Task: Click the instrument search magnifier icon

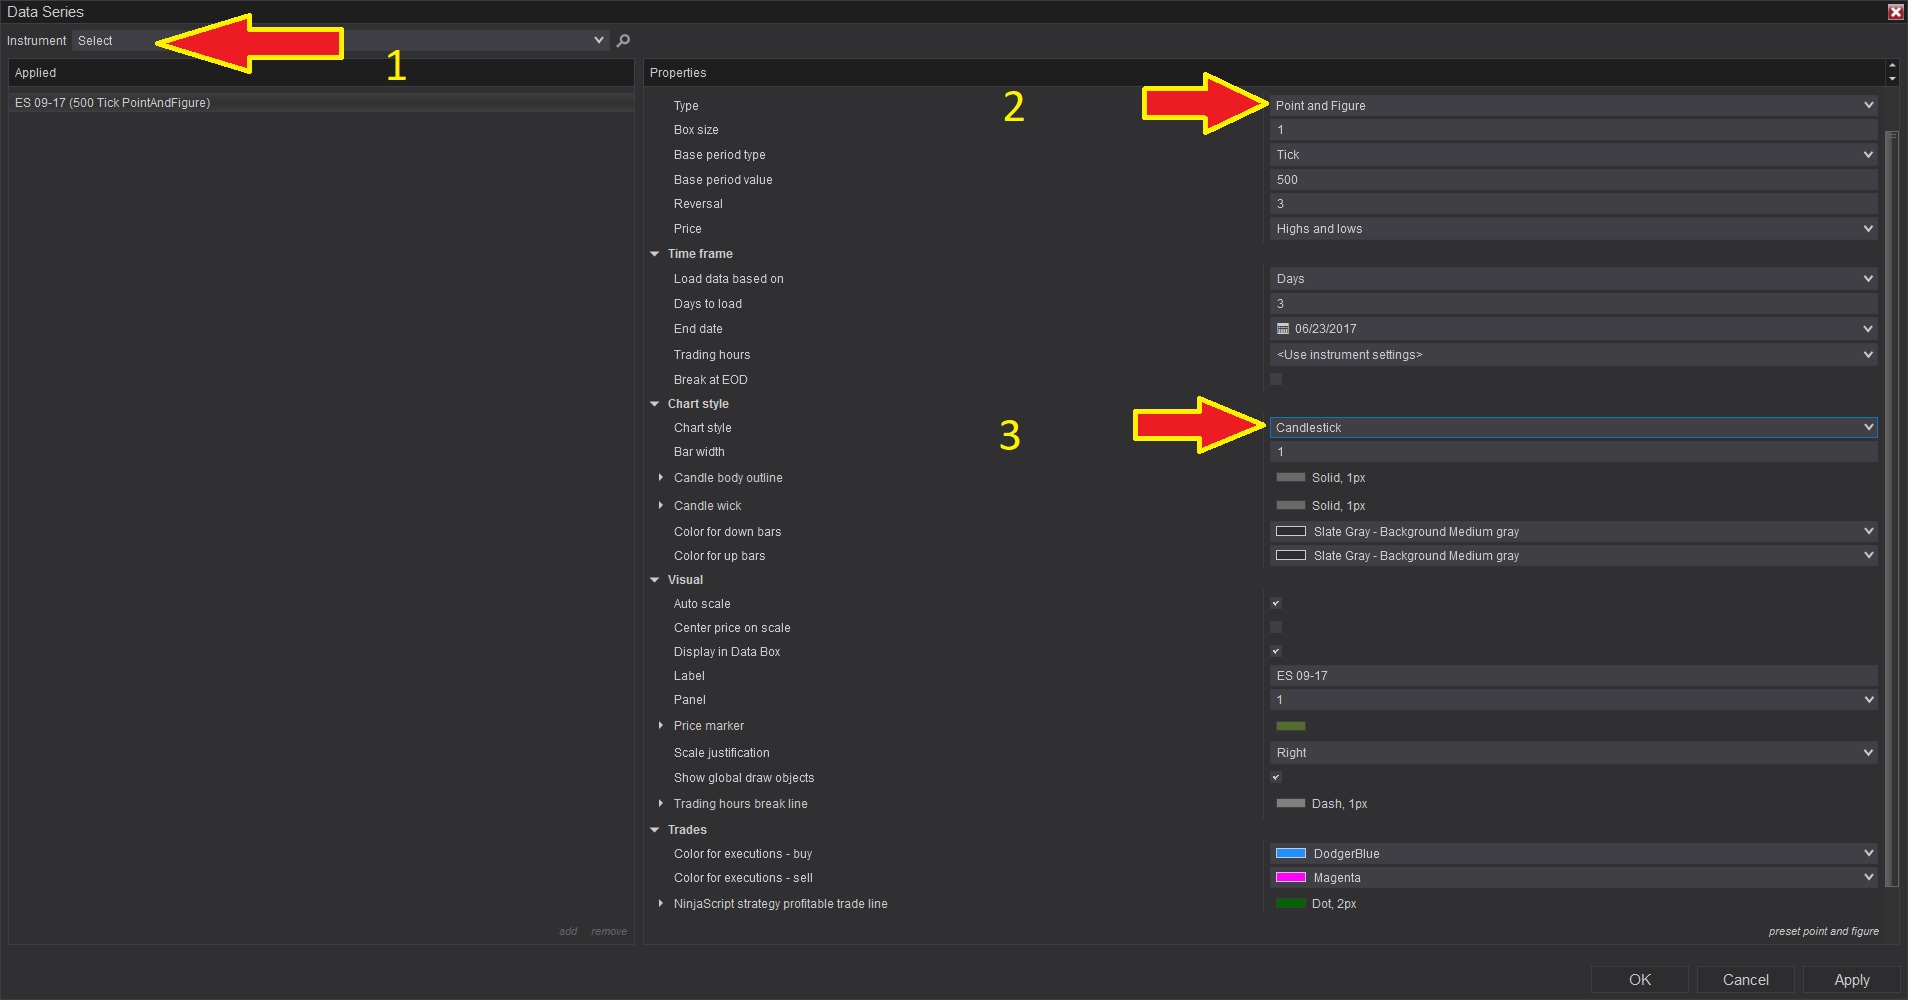Action: pos(623,41)
